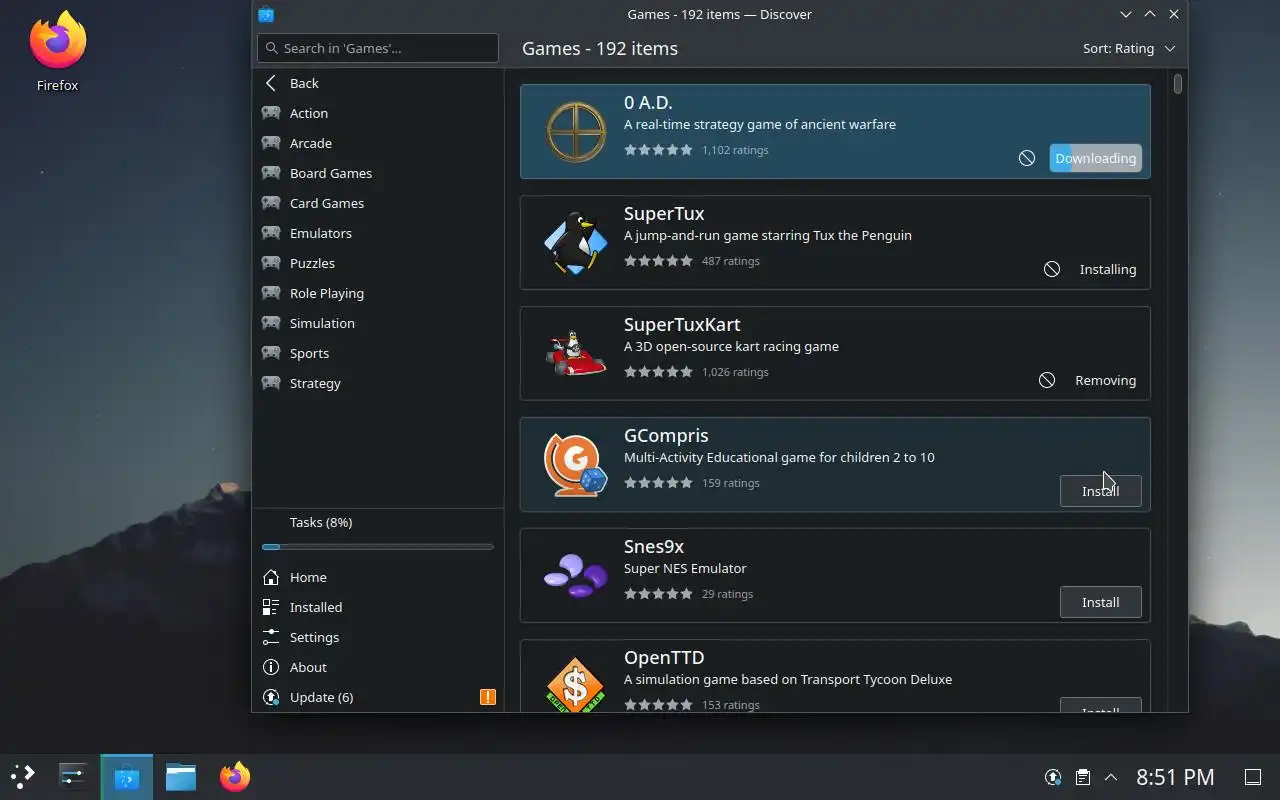
Task: Select the Arcade category
Action: (x=378, y=143)
